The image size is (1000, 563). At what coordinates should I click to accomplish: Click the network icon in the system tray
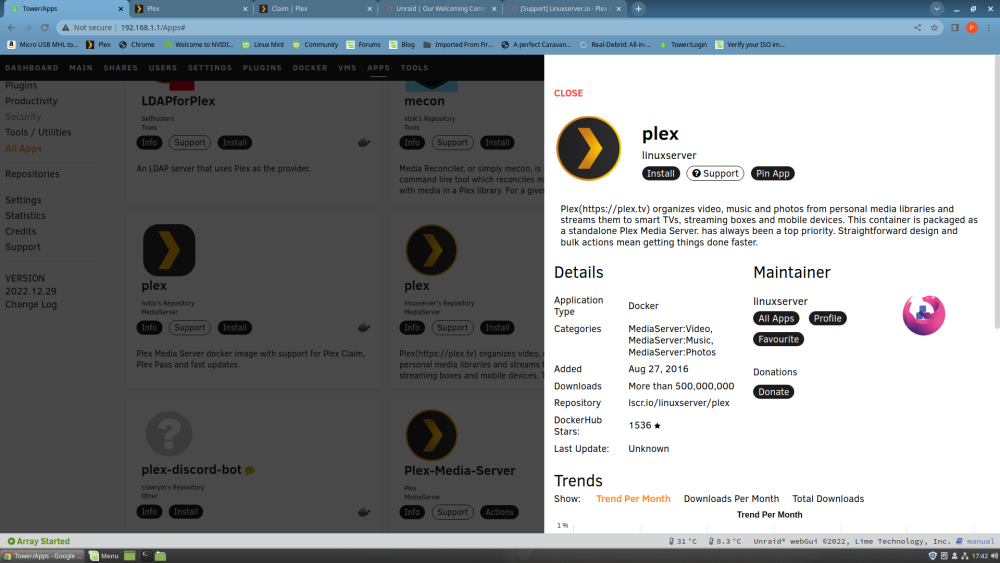965,556
